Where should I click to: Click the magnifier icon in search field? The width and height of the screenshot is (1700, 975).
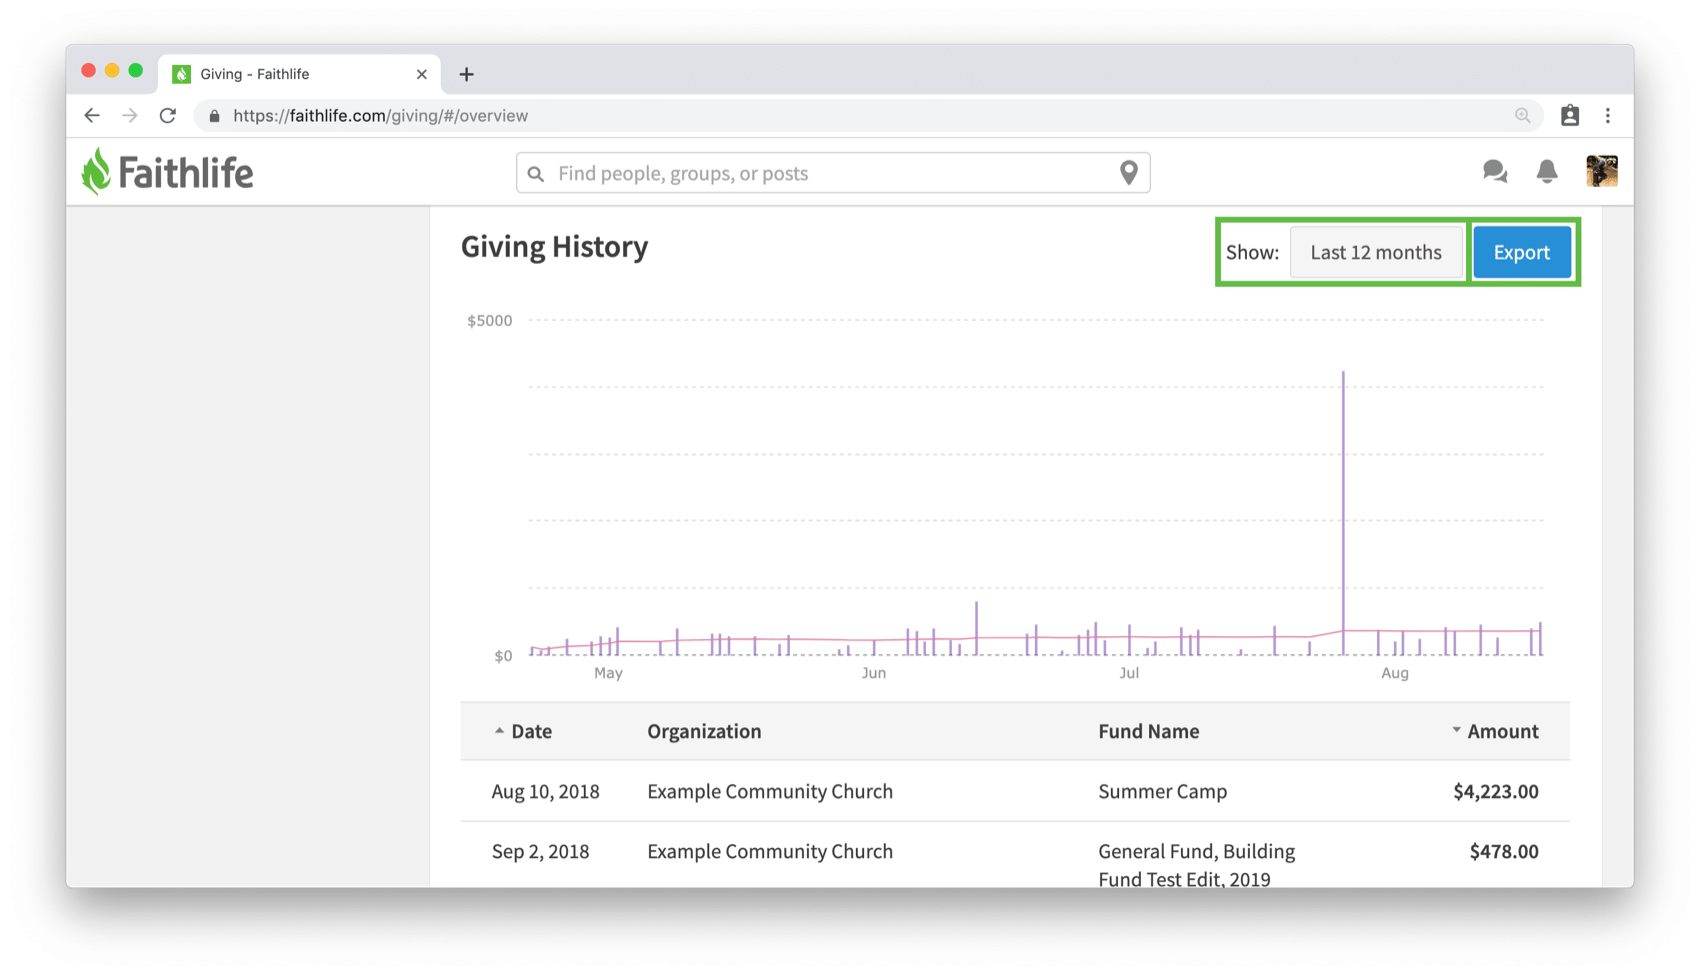pyautogui.click(x=536, y=174)
